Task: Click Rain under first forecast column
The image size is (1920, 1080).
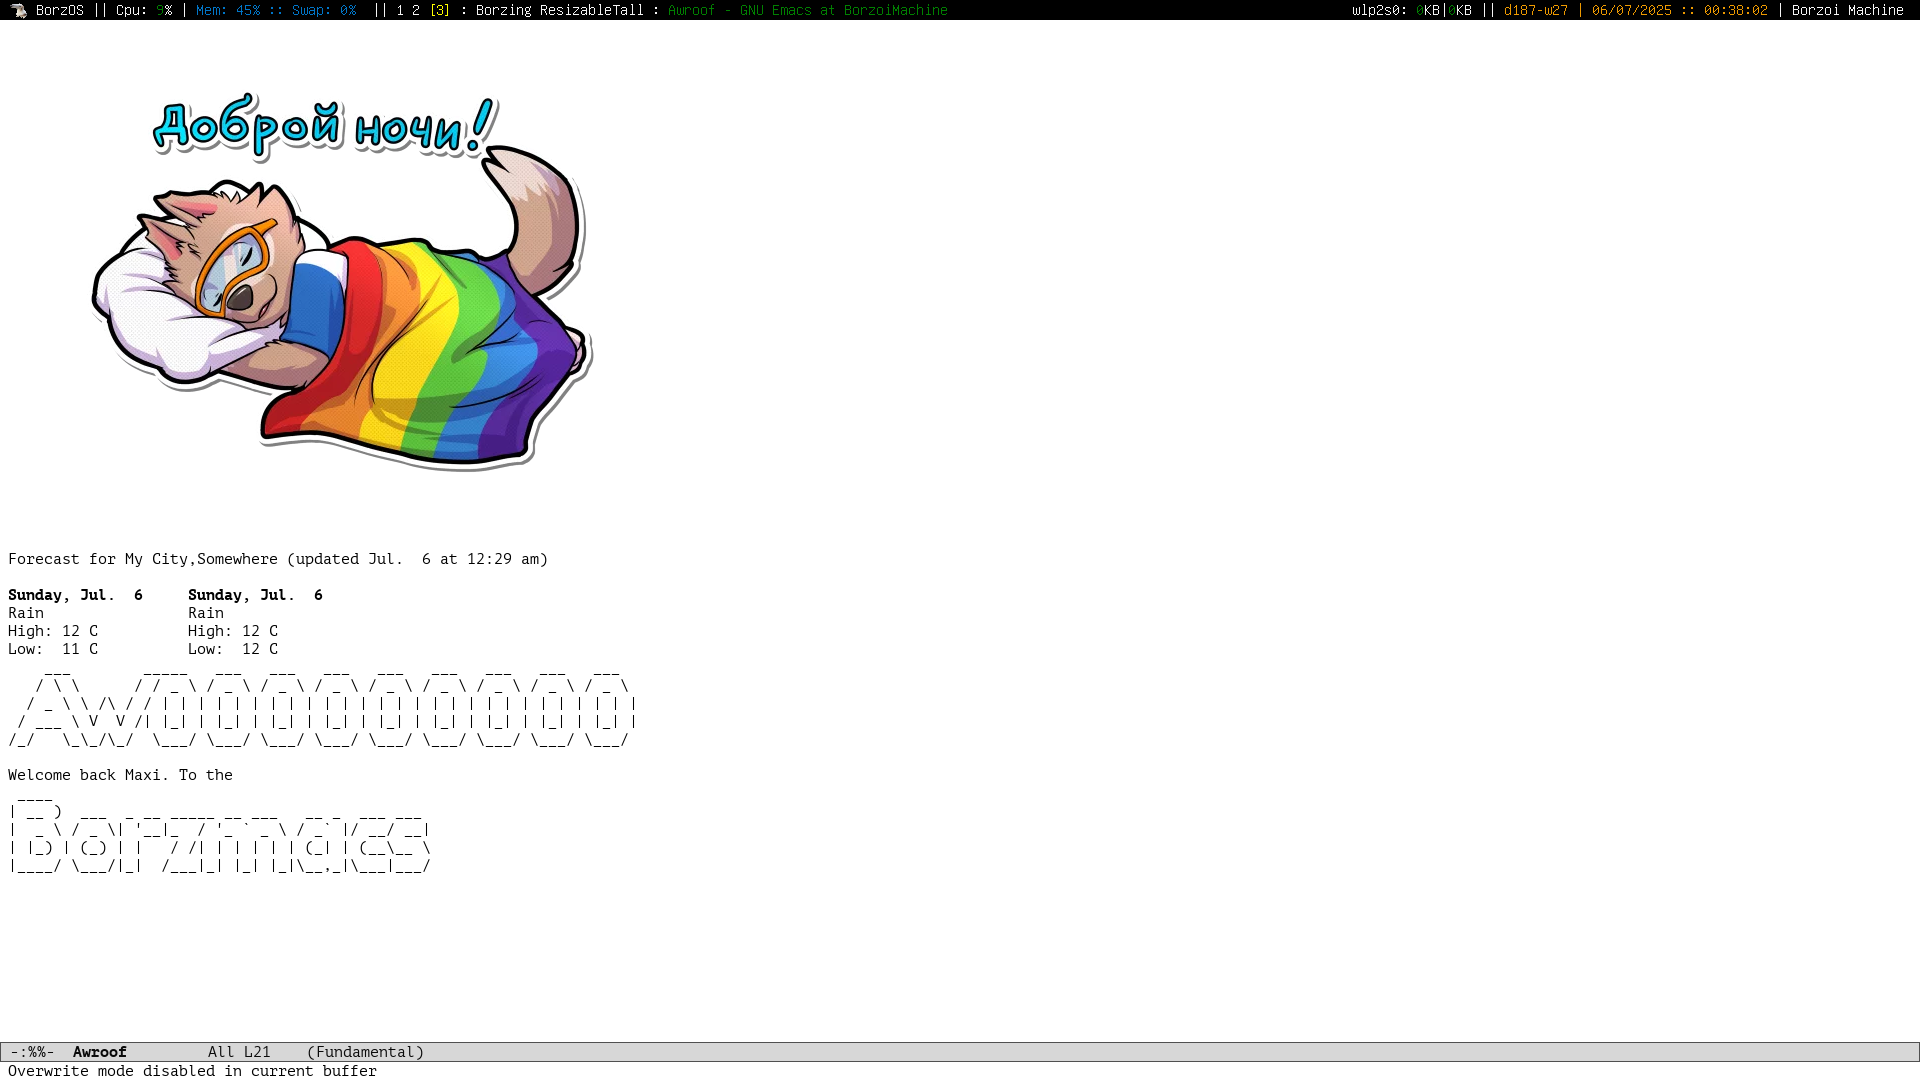Action: coord(26,613)
